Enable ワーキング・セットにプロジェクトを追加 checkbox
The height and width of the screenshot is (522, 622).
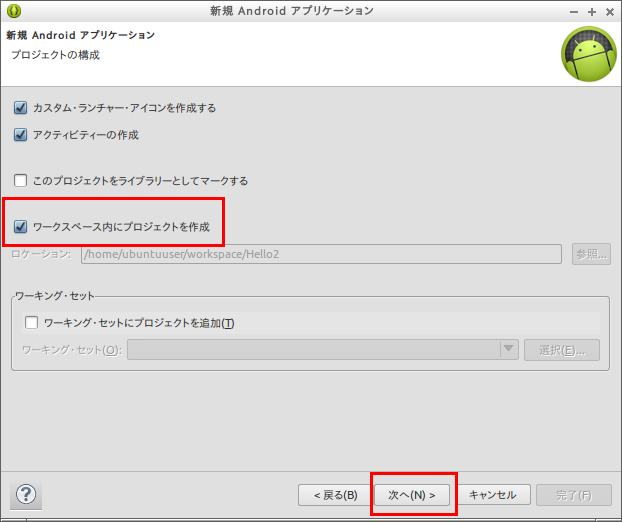[31, 322]
